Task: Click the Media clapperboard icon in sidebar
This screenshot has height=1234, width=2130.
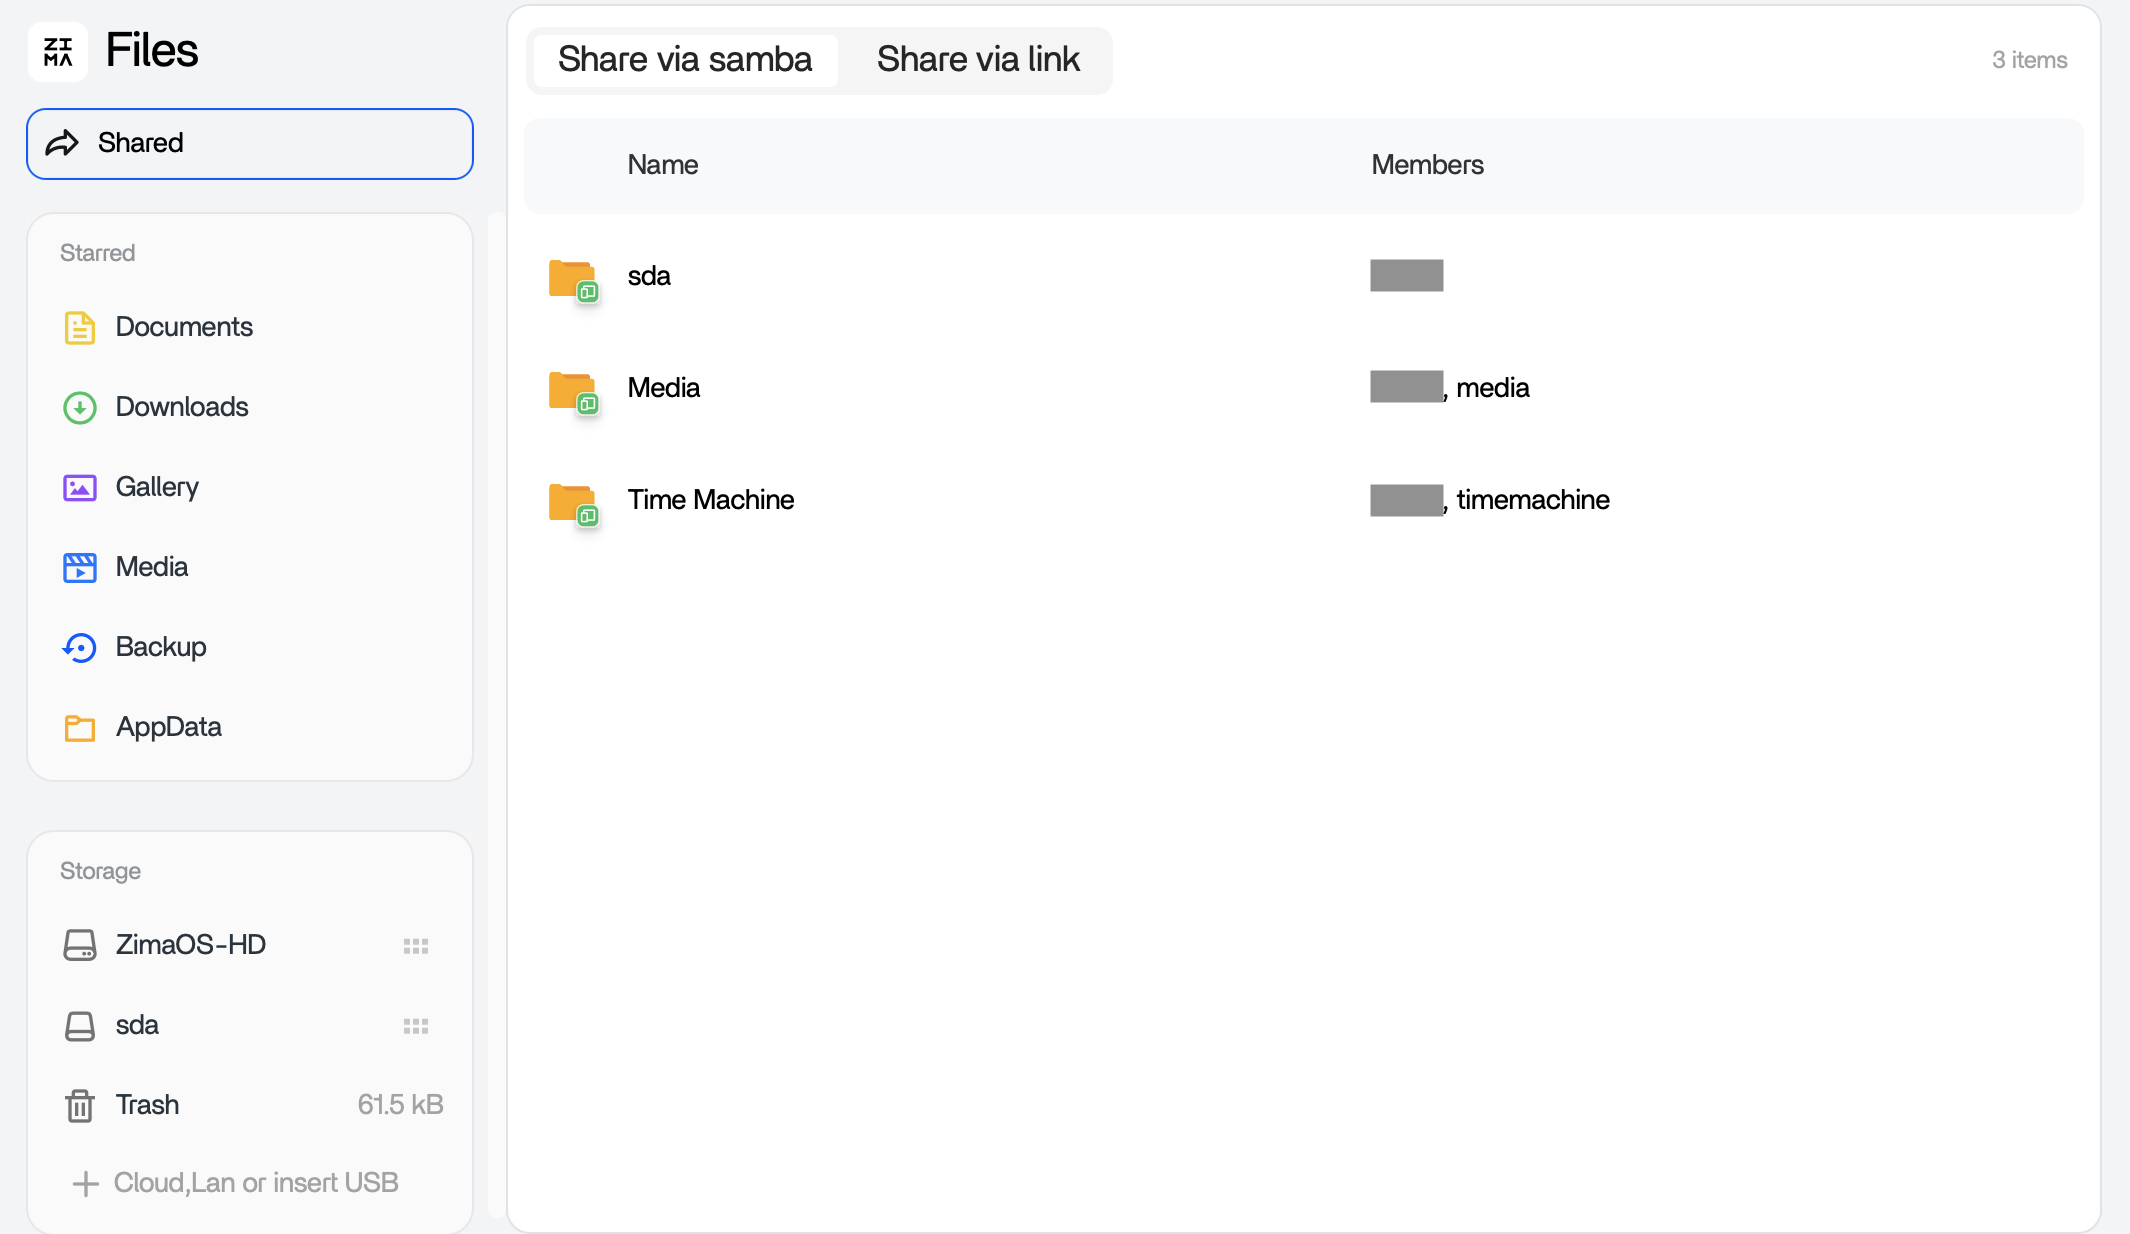Action: (x=80, y=567)
